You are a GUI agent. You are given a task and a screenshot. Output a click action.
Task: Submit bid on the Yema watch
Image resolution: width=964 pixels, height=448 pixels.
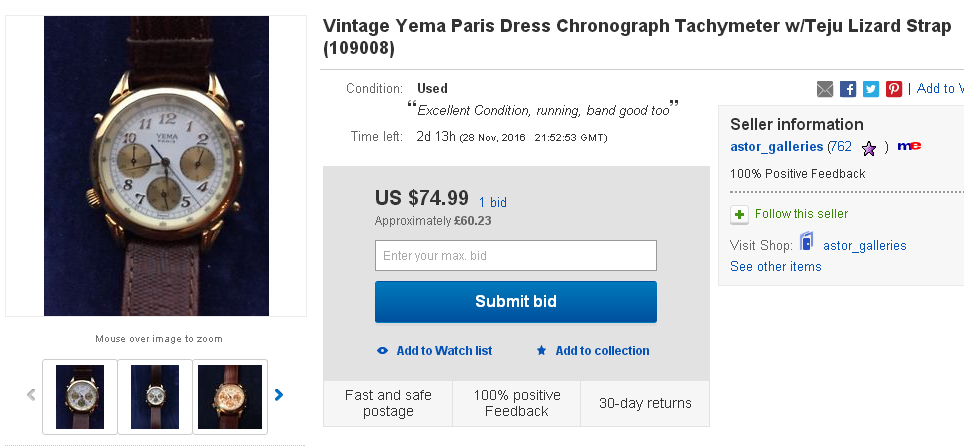[516, 301]
